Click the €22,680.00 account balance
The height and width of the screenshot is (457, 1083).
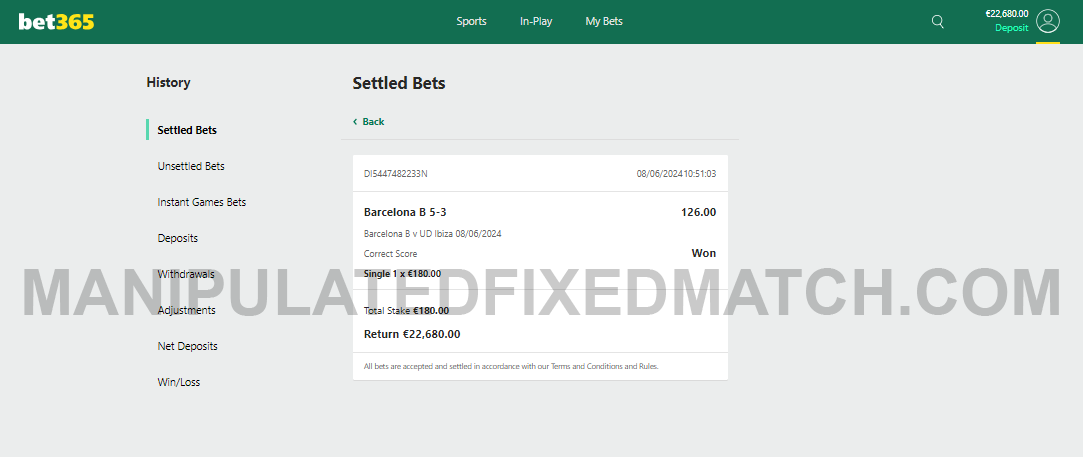pyautogui.click(x=1006, y=14)
